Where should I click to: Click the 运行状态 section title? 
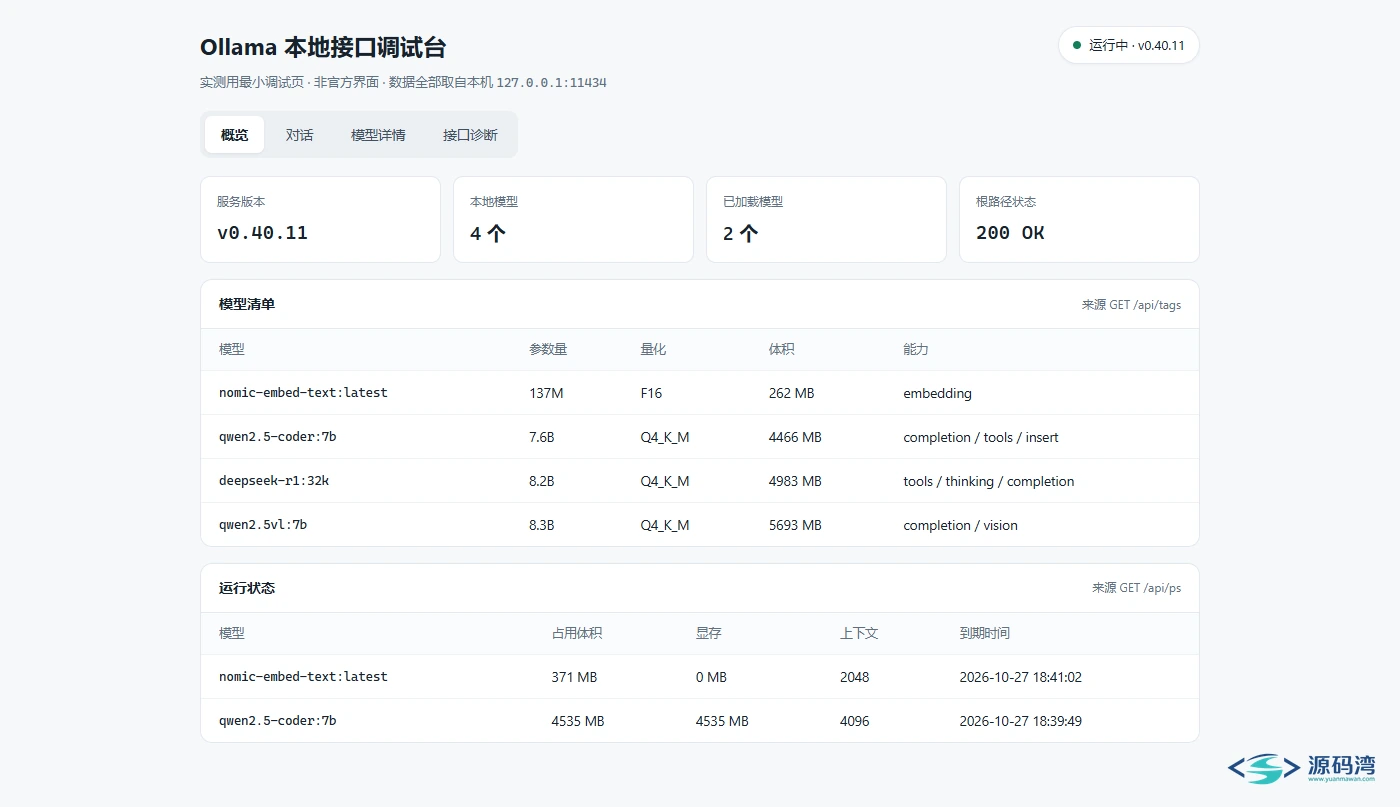click(247, 588)
